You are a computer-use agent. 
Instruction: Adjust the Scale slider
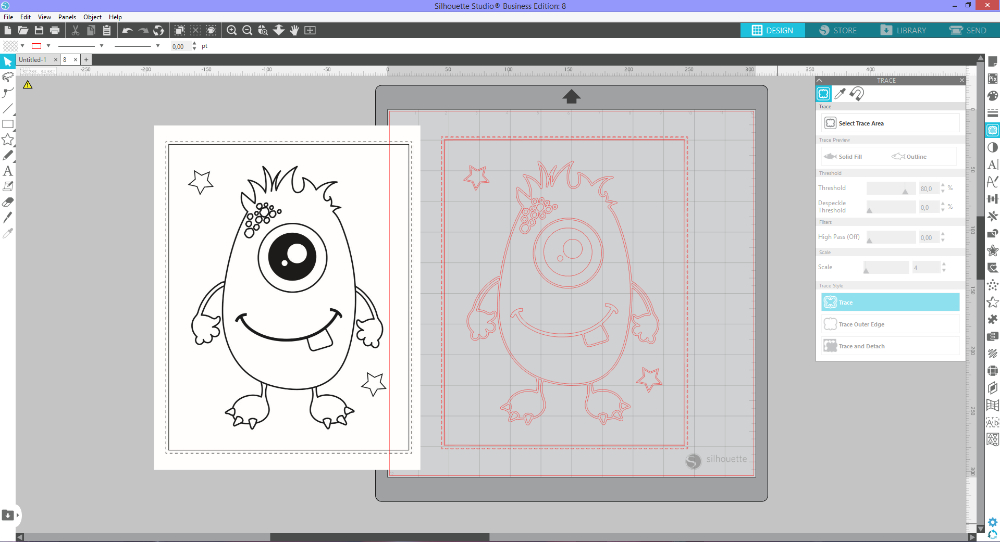pyautogui.click(x=886, y=267)
